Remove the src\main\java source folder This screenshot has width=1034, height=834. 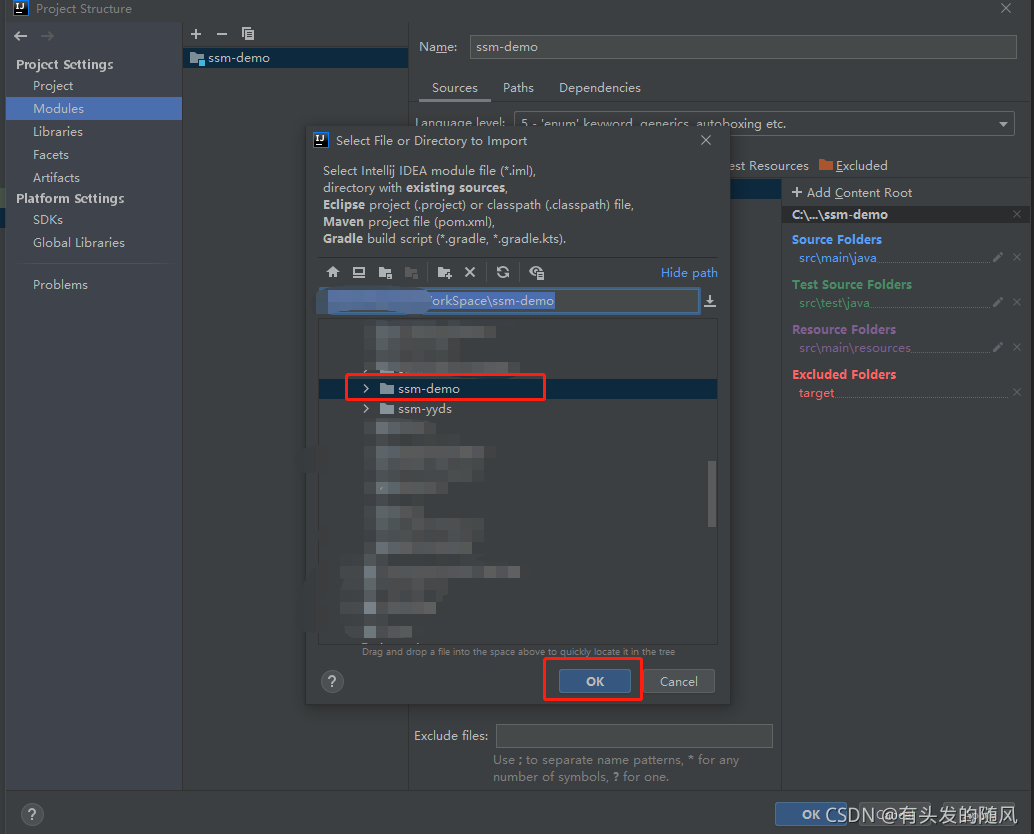[x=1017, y=257]
